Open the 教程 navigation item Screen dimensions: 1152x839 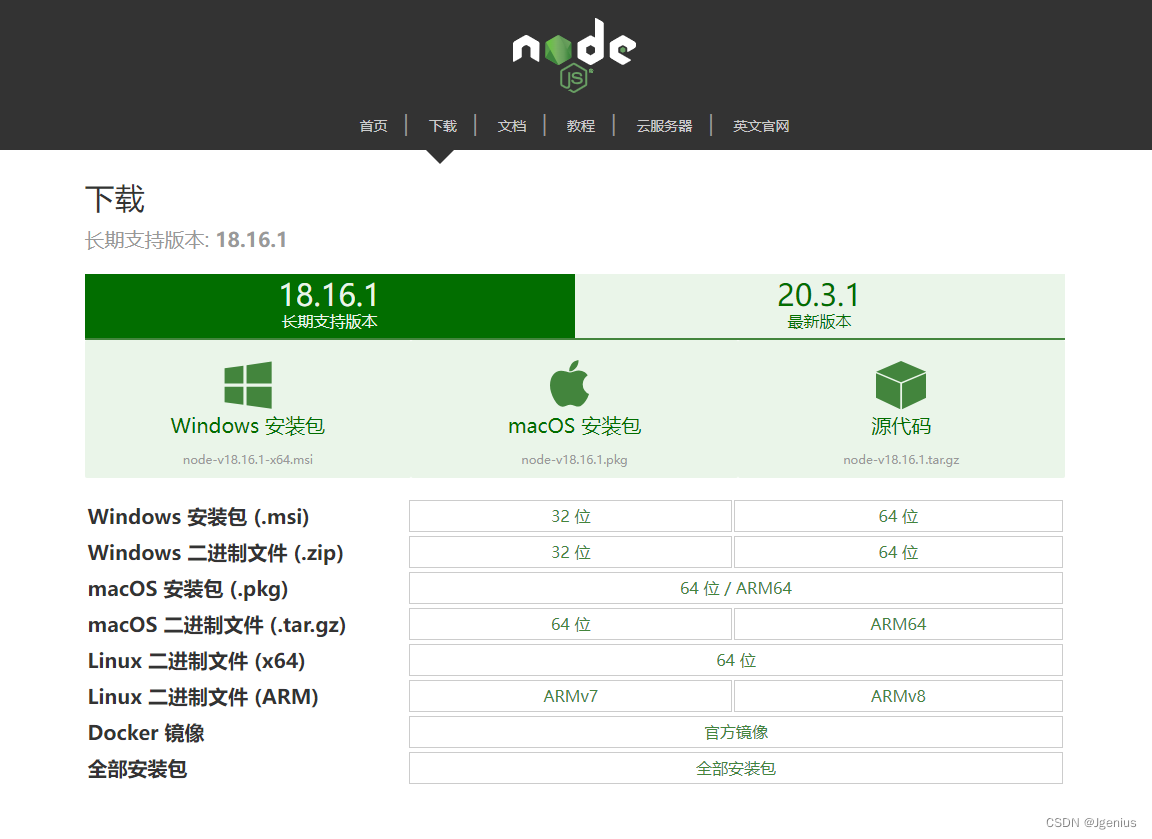[x=580, y=126]
